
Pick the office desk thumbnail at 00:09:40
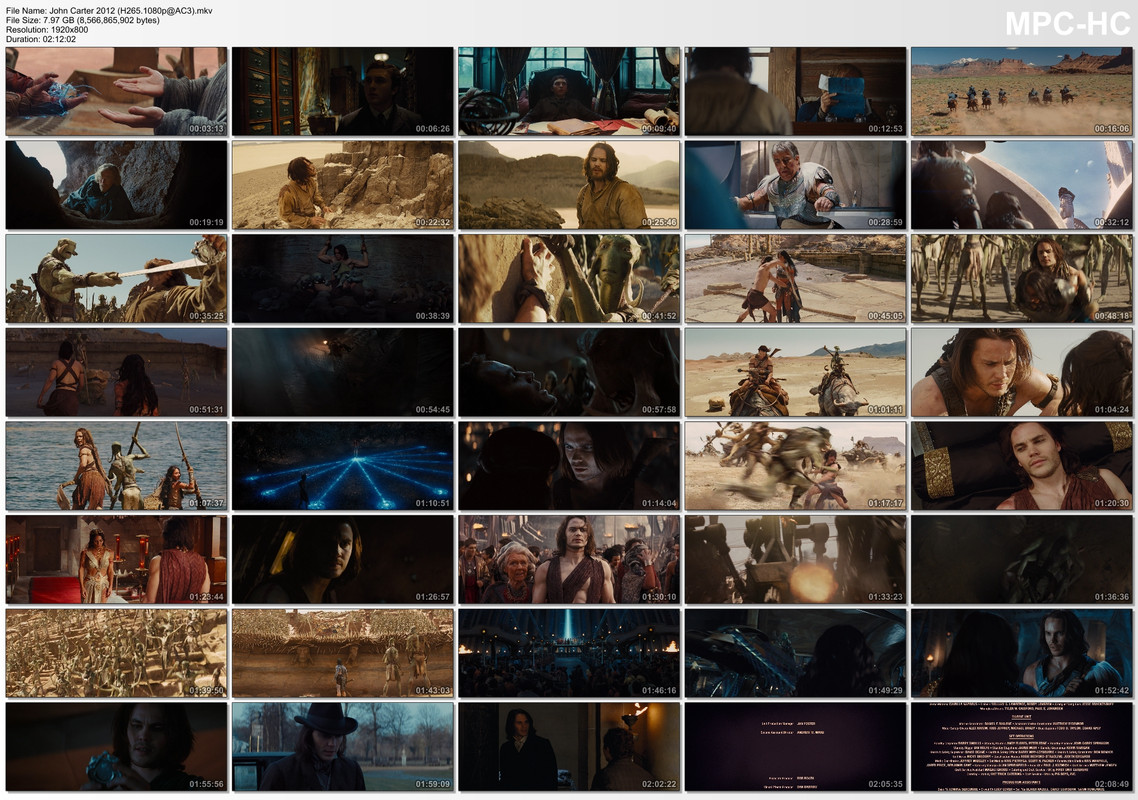[569, 91]
